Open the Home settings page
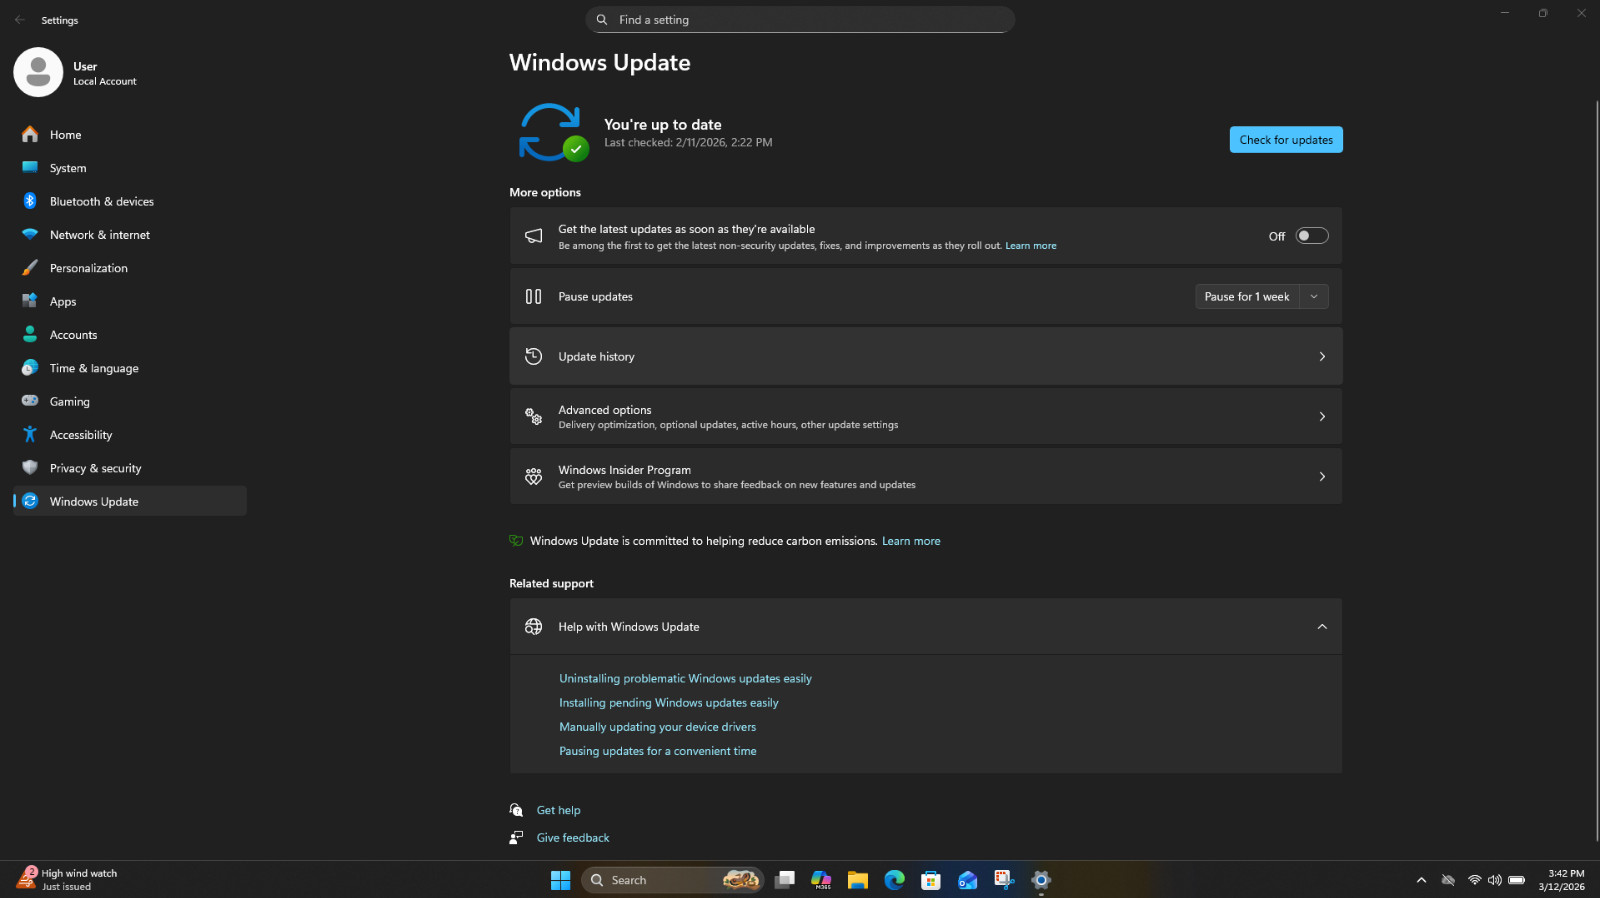1600x898 pixels. [130, 135]
